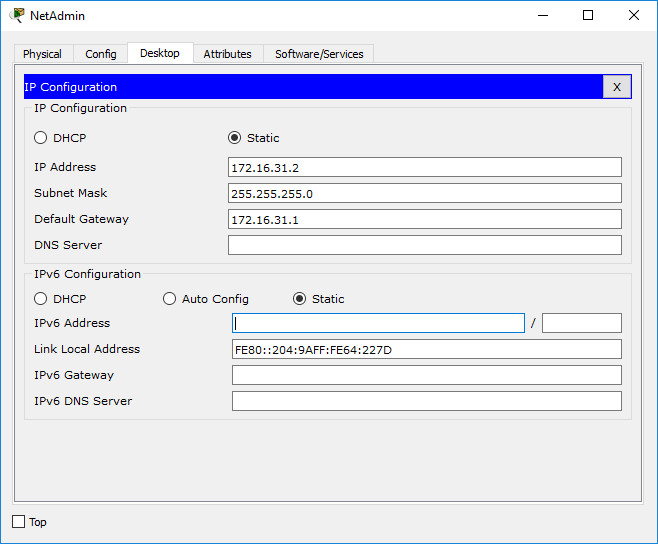Maximize the NetAdmin window
This screenshot has height=544, width=658.
coord(588,16)
